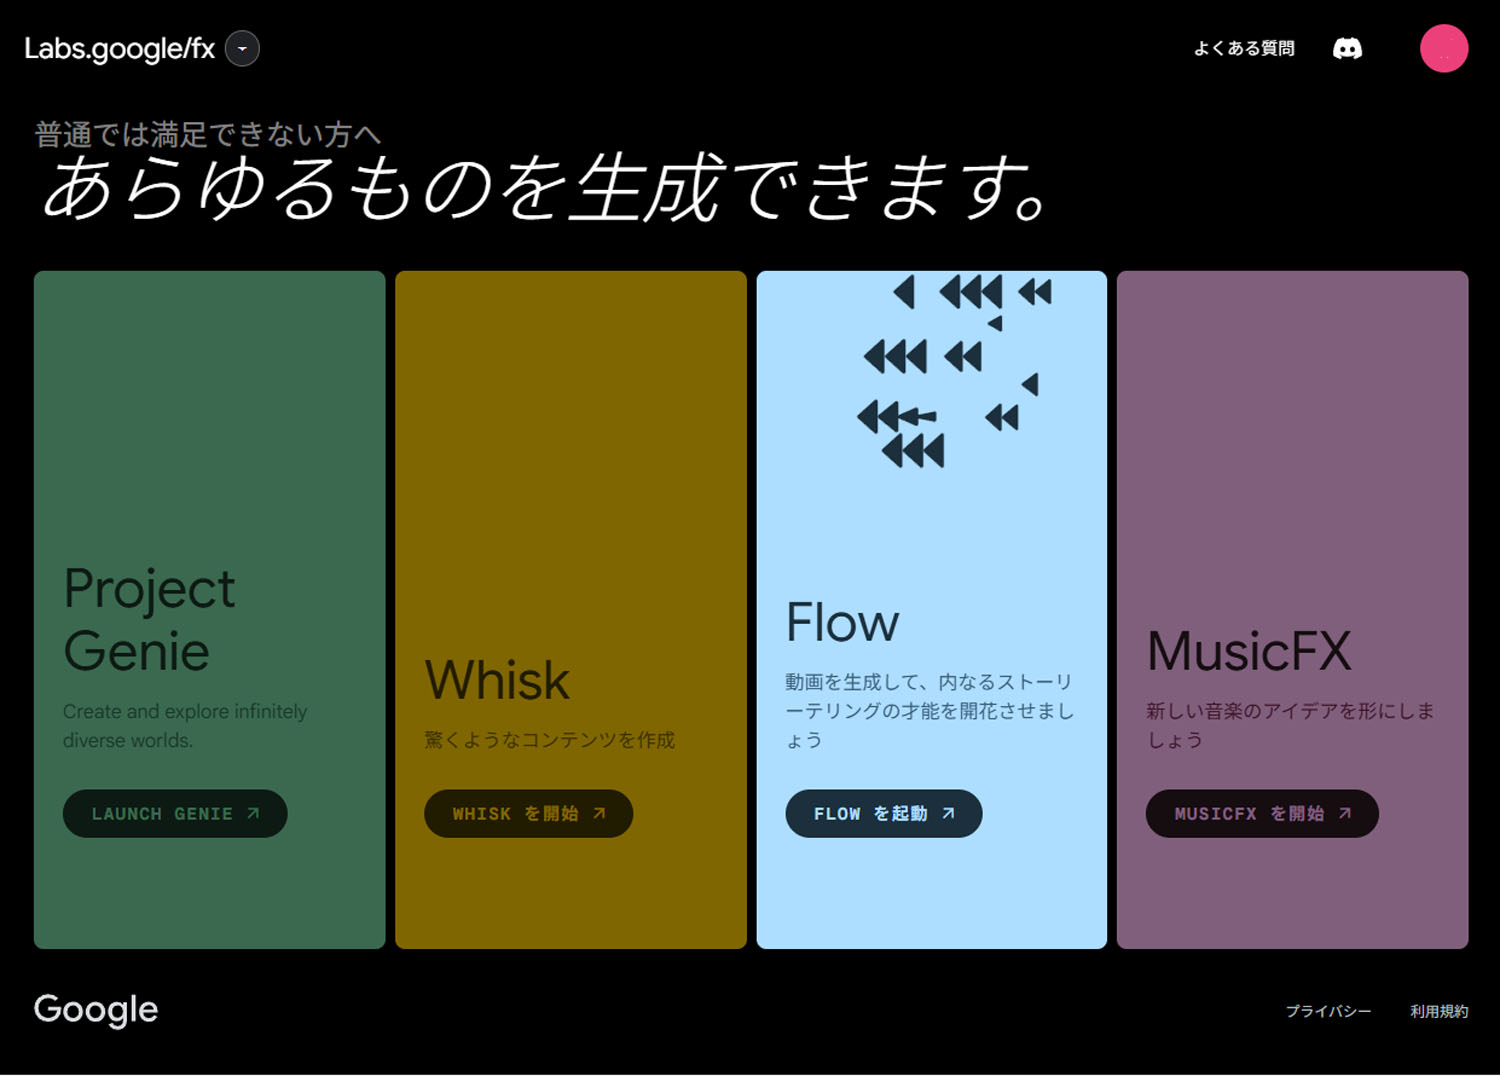This screenshot has height=1076, width=1500.
Task: Launch Project Genie with LAUNCH GENIE
Action: [x=174, y=813]
